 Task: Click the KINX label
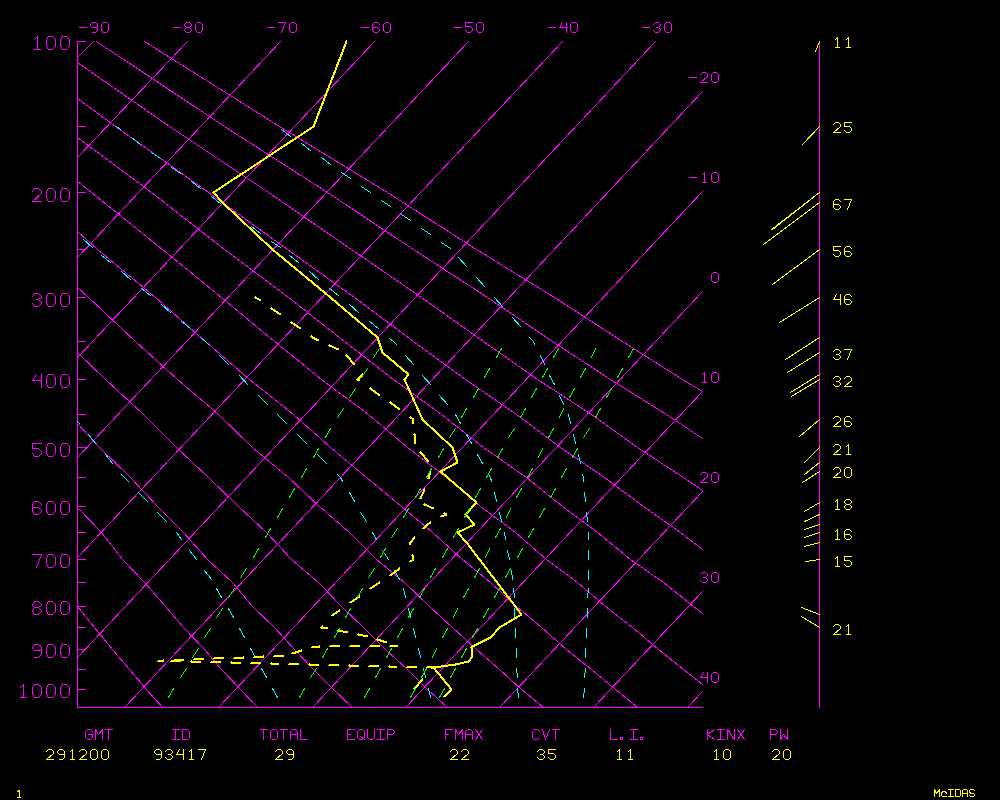click(725, 735)
